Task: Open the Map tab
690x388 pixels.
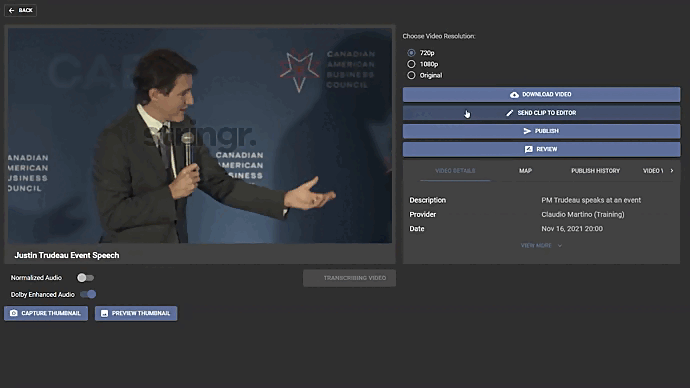Action: 525,171
